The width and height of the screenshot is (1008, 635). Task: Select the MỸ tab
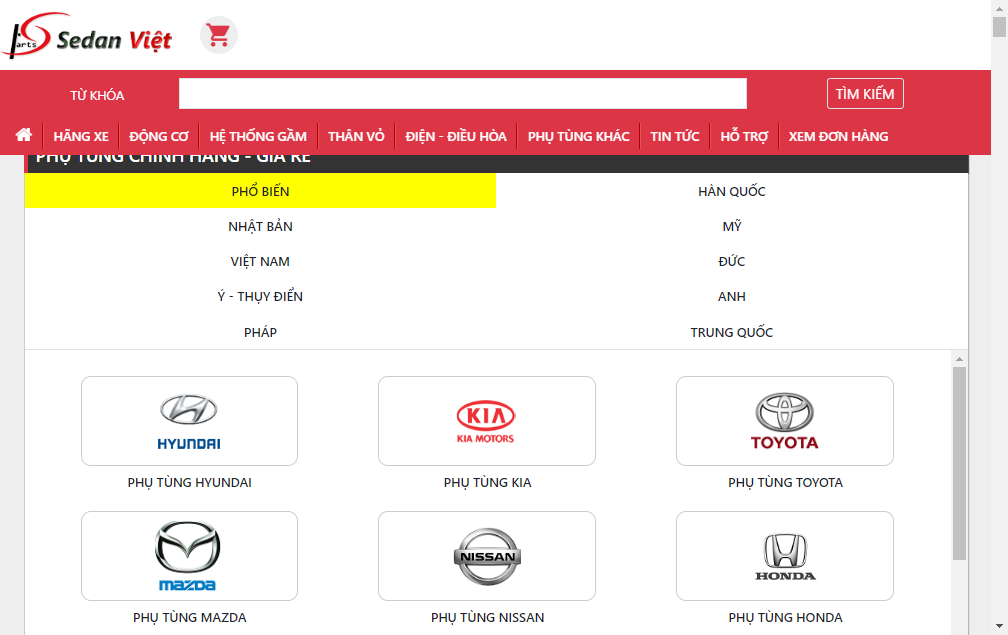click(732, 226)
